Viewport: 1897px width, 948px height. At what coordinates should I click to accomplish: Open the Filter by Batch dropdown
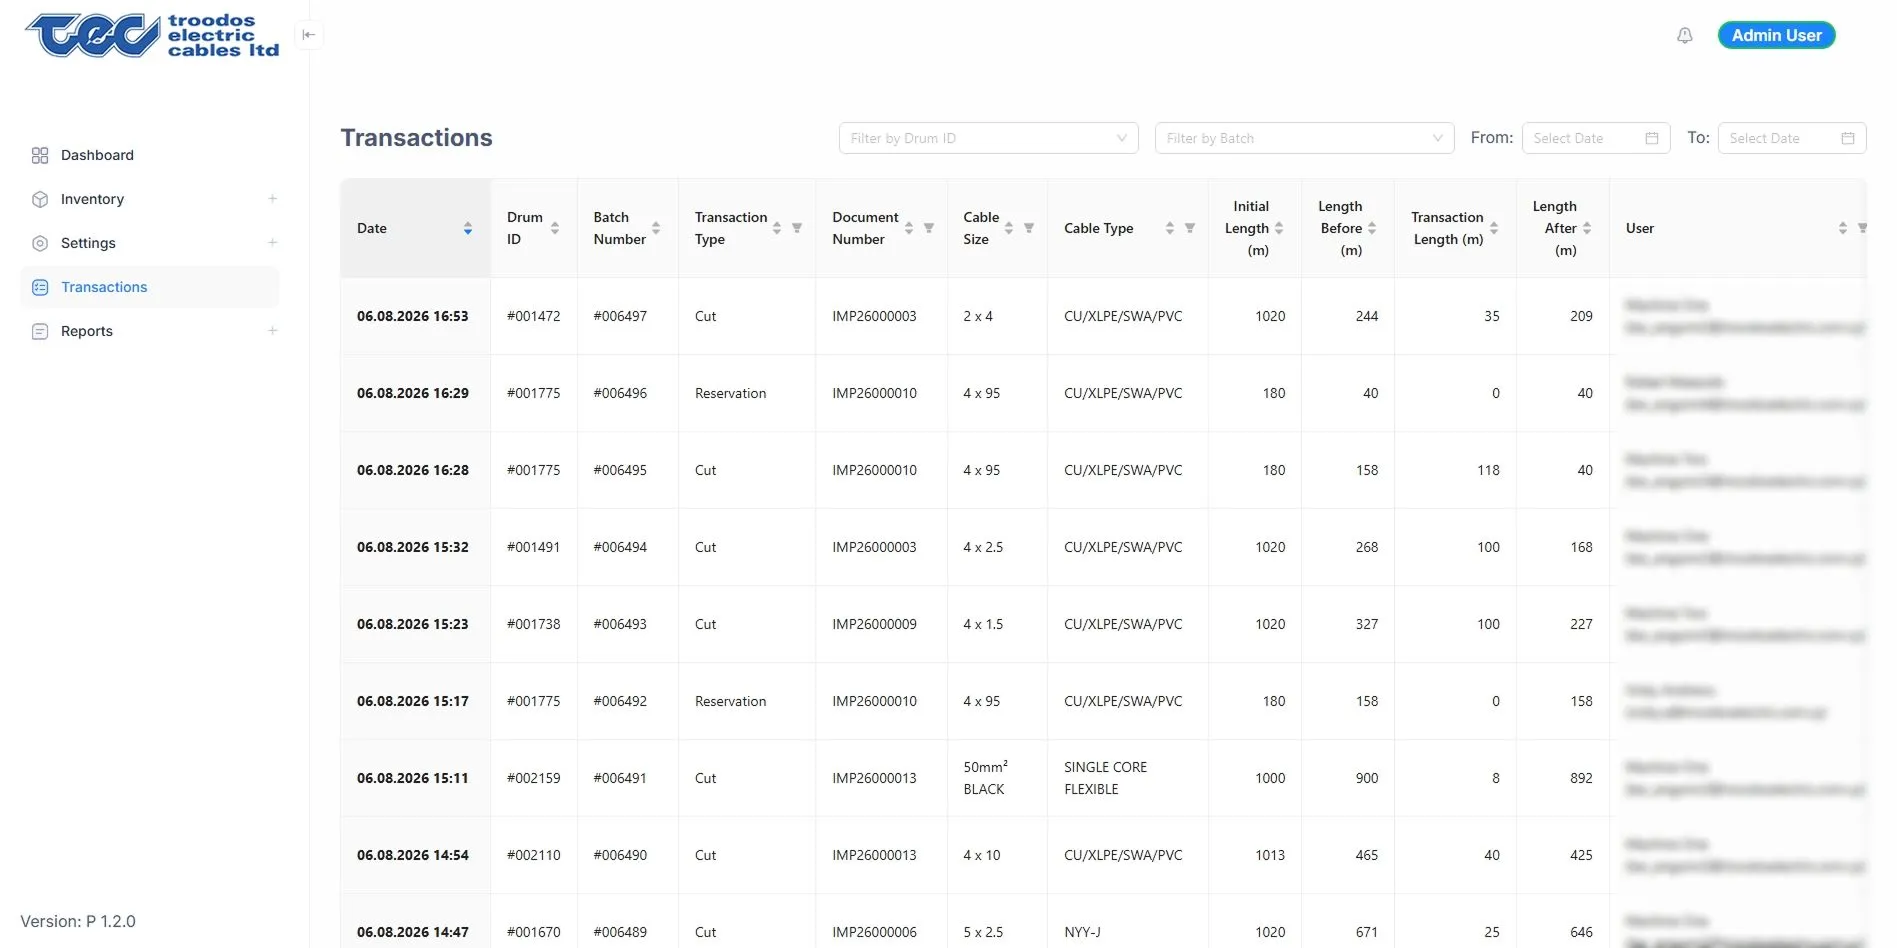point(1304,138)
